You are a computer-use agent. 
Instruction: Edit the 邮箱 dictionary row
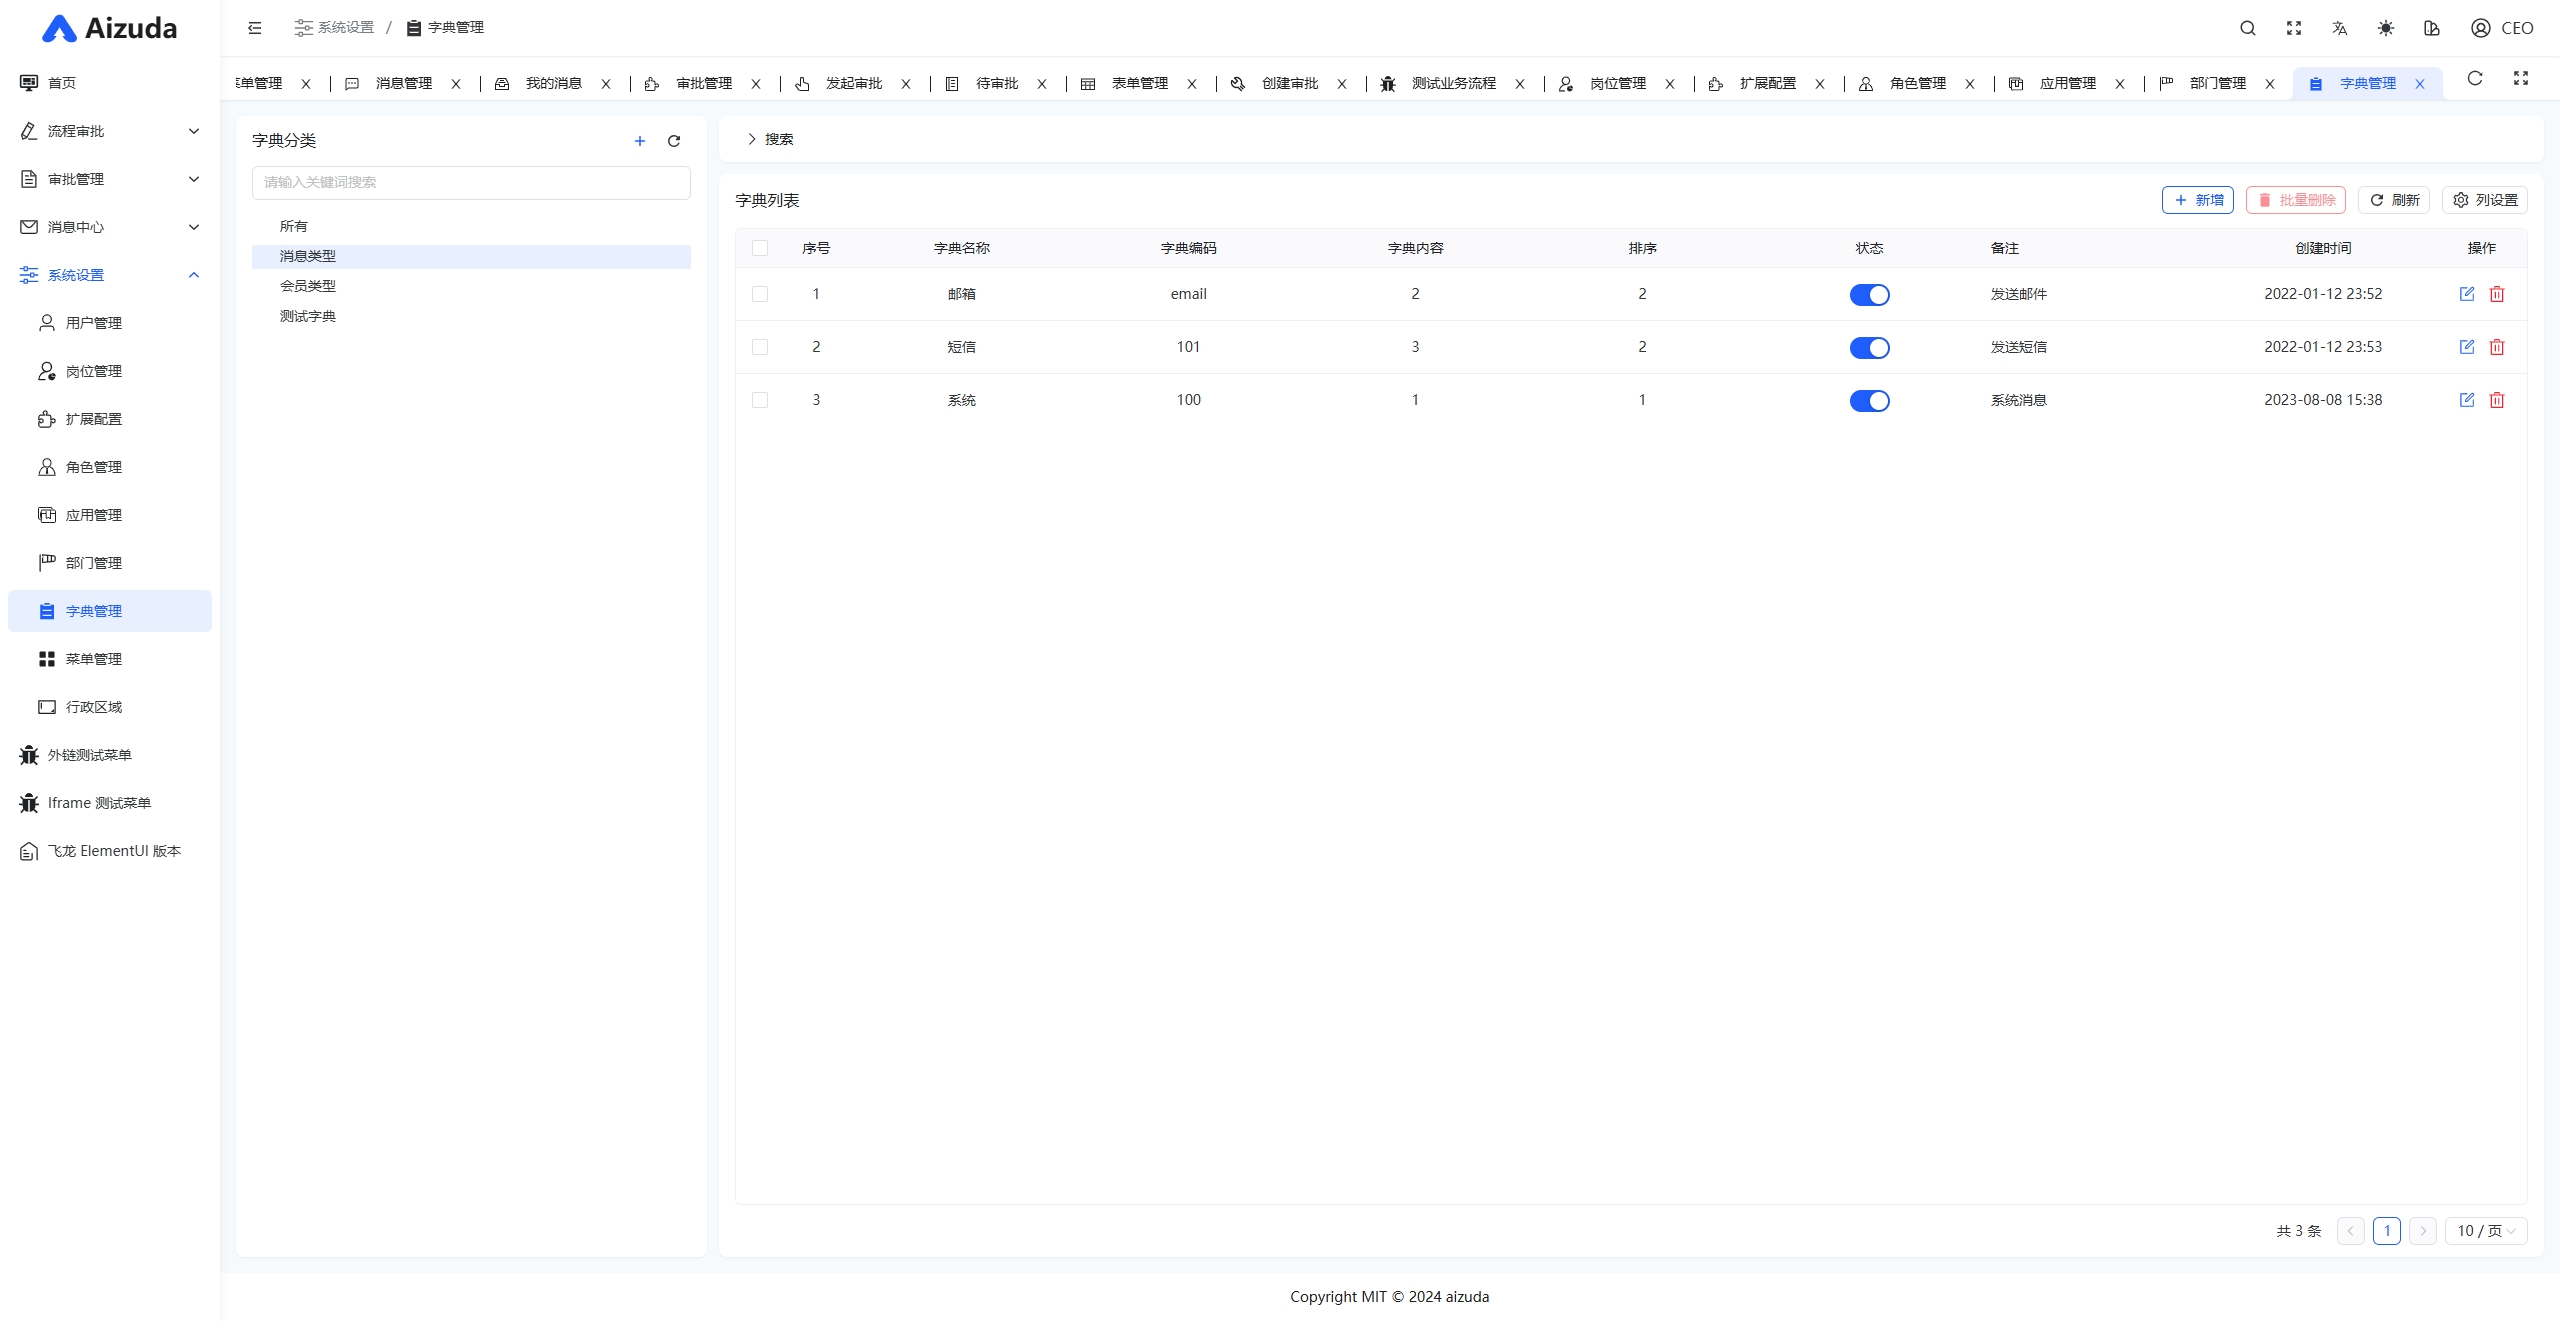[2466, 294]
